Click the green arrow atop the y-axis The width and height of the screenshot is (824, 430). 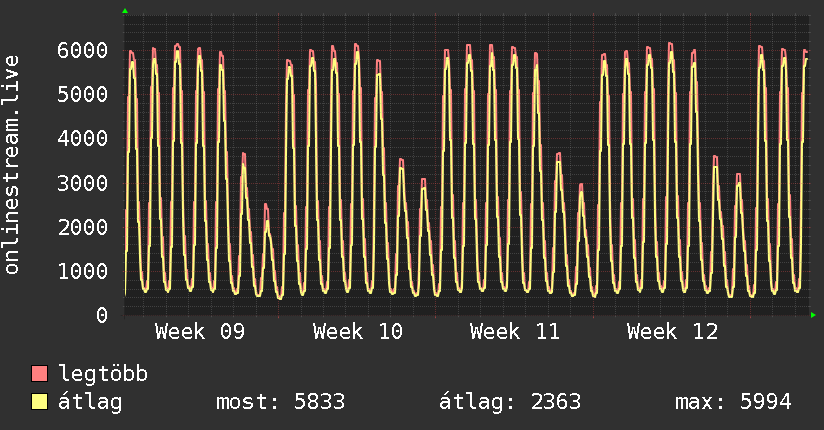click(x=125, y=11)
